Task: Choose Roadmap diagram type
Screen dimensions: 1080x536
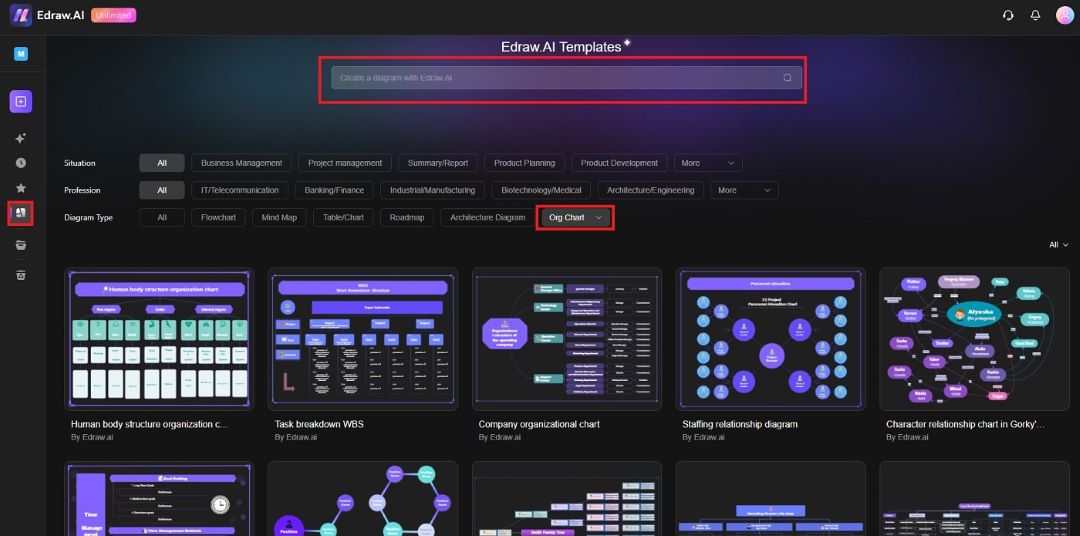Action: coord(406,218)
